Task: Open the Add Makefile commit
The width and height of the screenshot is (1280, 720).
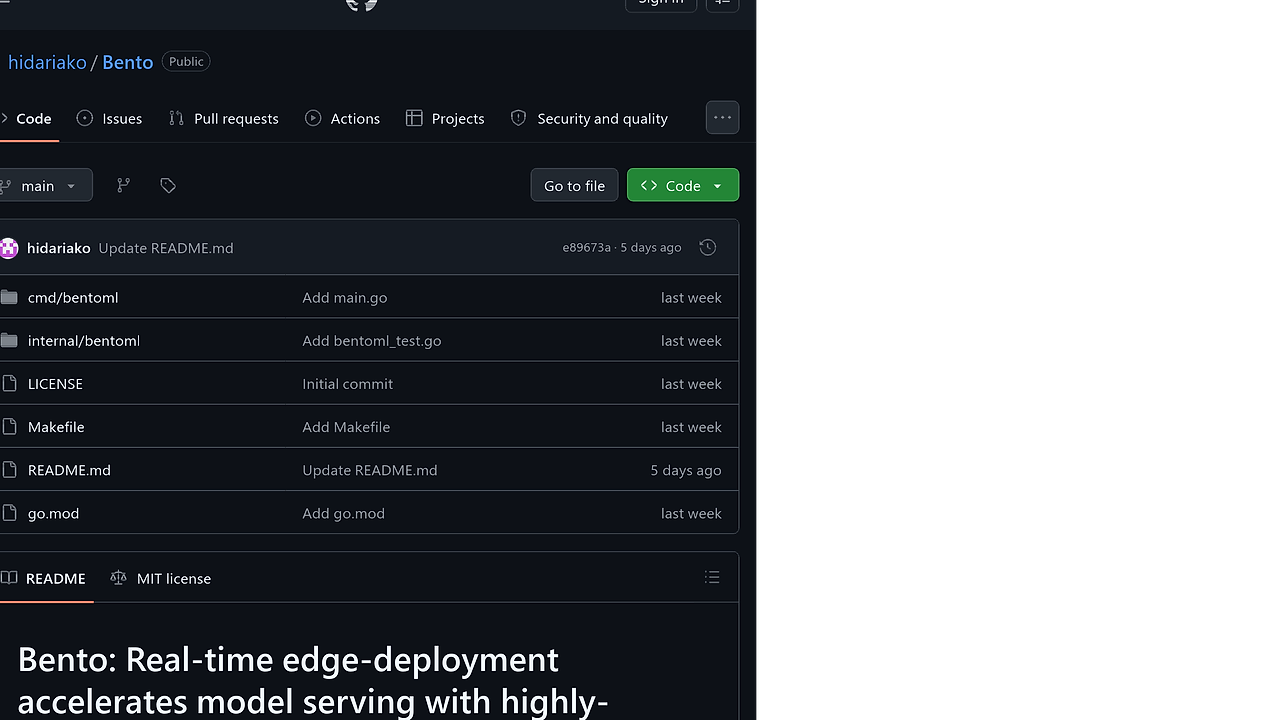Action: (346, 426)
